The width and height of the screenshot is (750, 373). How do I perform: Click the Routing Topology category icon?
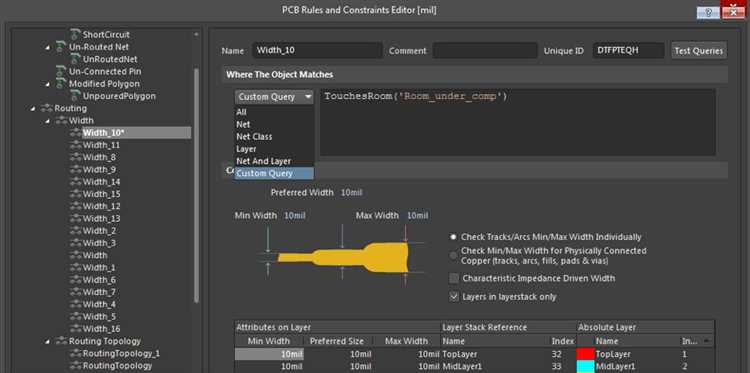[x=61, y=341]
